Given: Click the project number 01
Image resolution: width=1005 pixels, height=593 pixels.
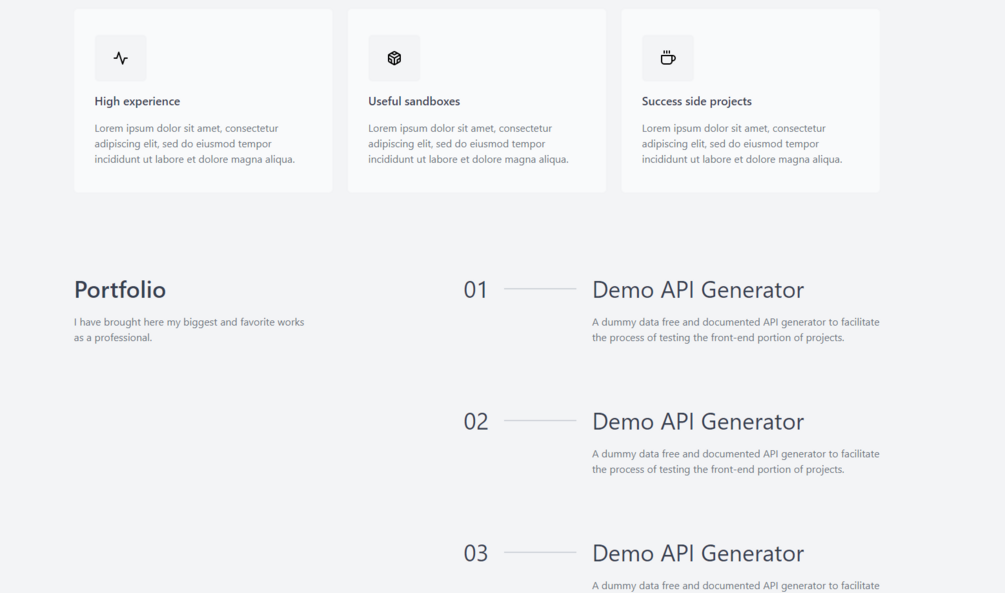Looking at the screenshot, I should 476,290.
